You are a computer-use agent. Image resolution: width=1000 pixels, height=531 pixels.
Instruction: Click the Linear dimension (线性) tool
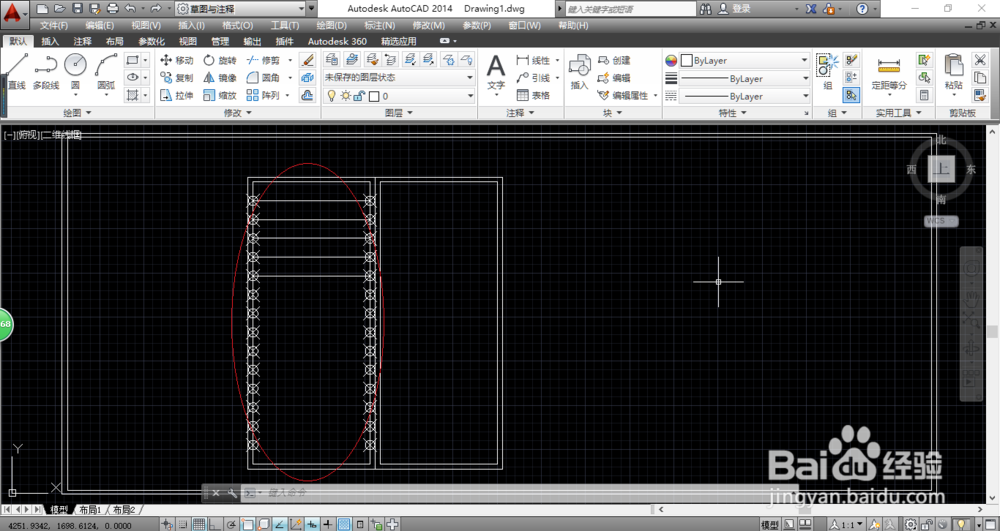(534, 60)
